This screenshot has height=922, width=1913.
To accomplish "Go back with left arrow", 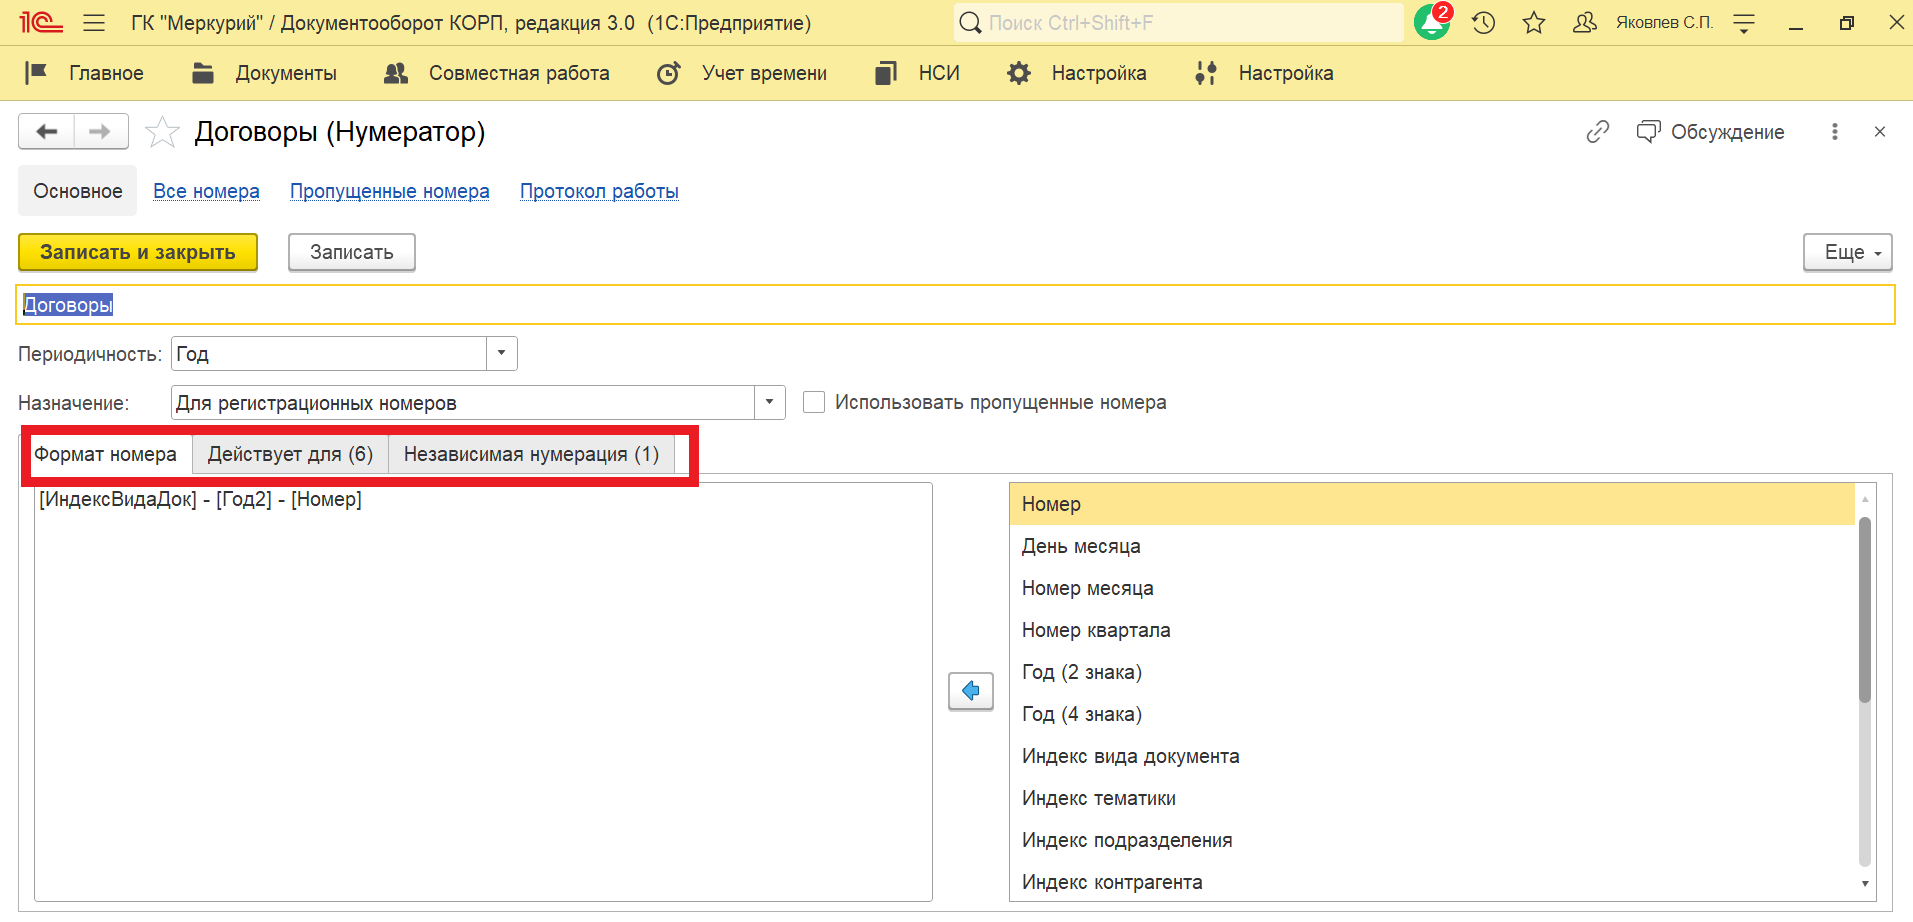I will point(46,132).
